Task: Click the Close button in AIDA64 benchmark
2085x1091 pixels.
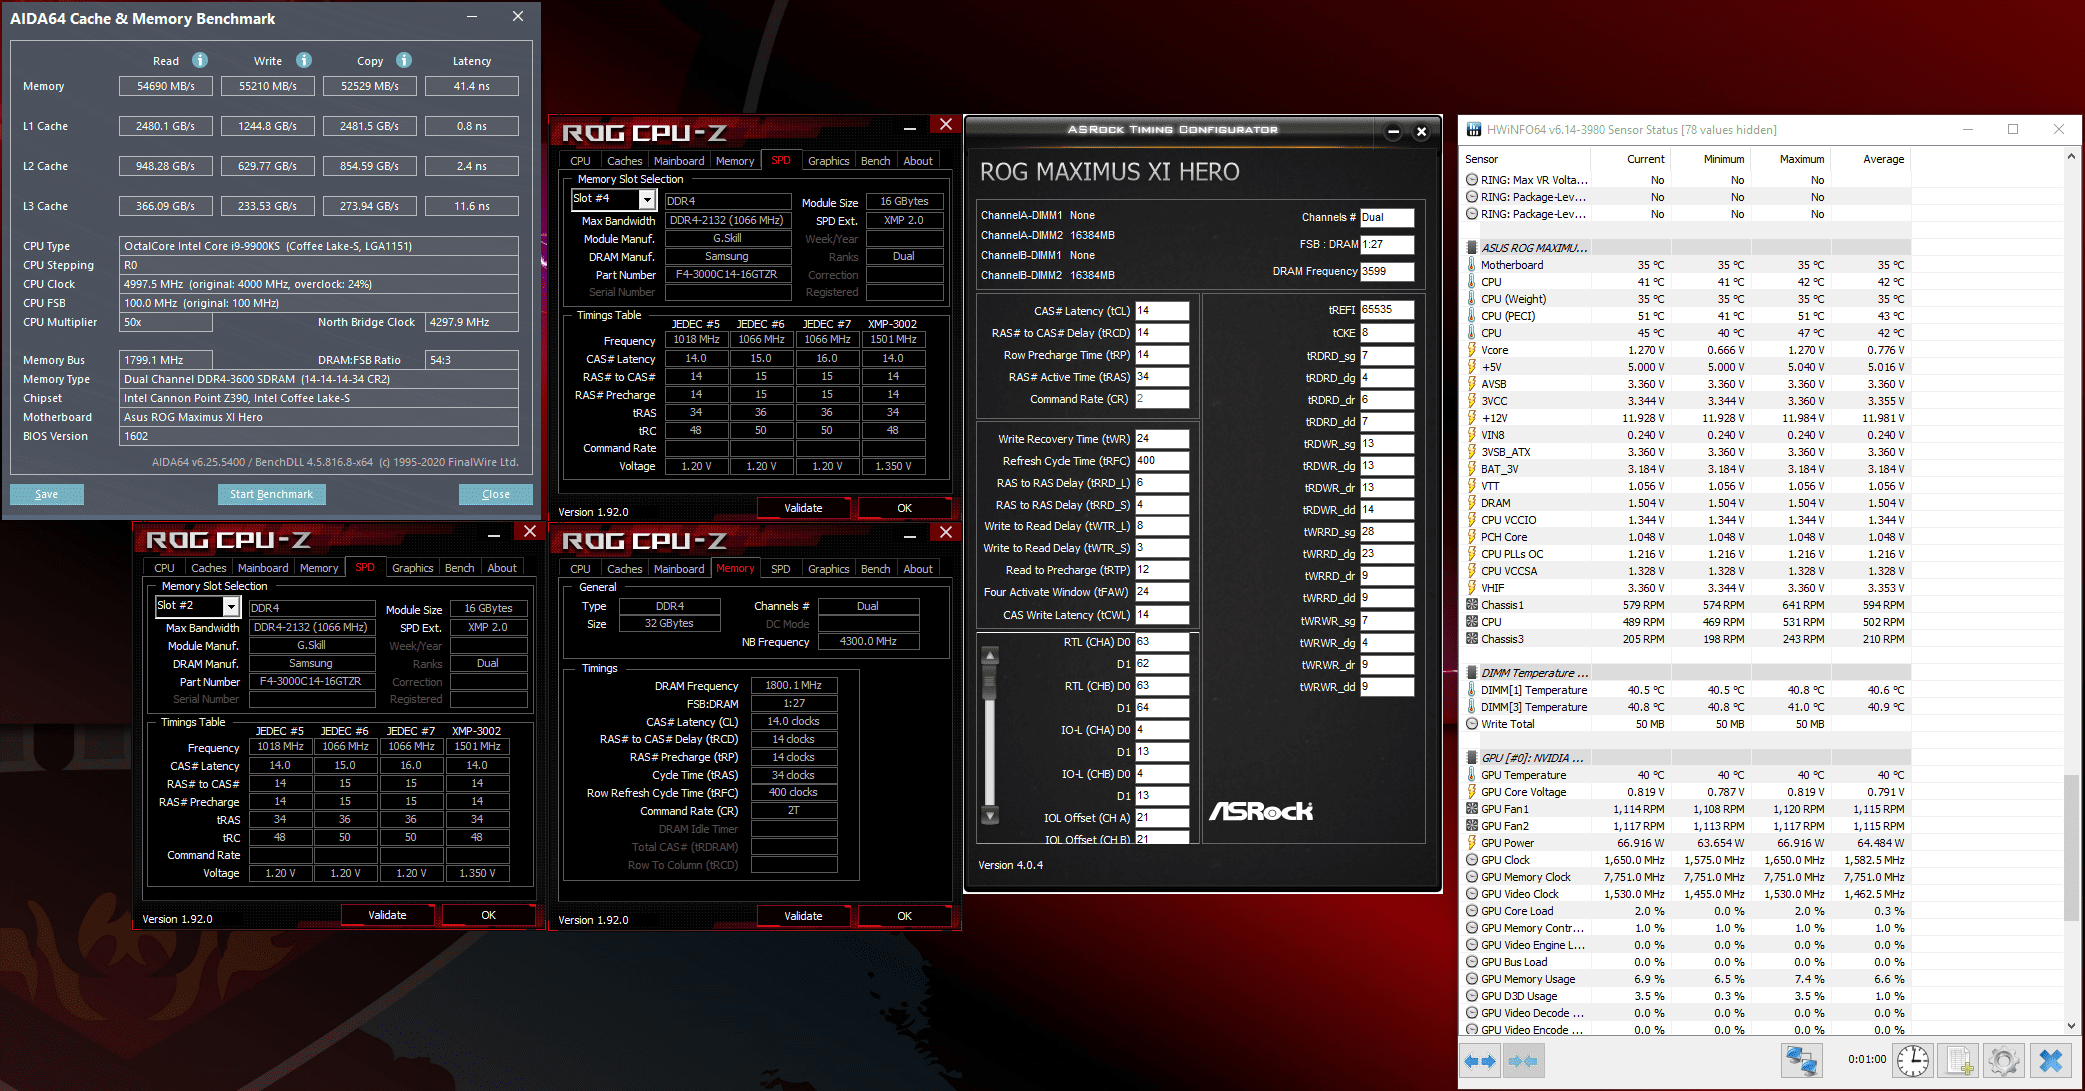Action: [x=496, y=494]
